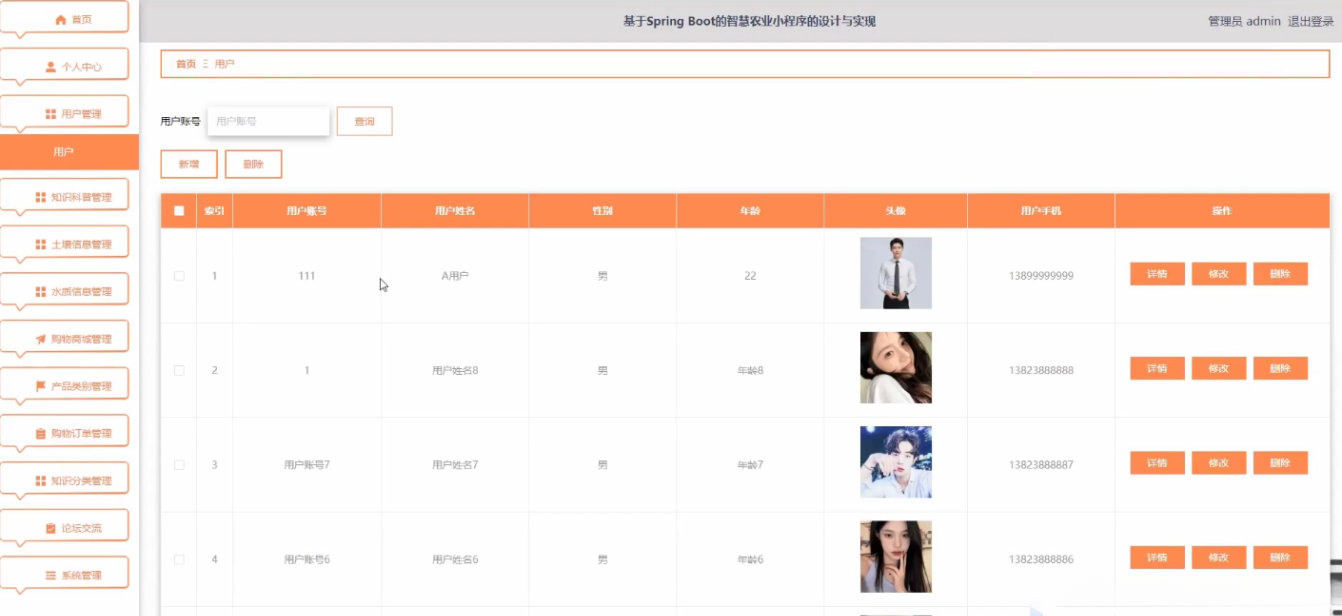Click the list icon beside 系统管理
1342x616 pixels.
point(51,575)
